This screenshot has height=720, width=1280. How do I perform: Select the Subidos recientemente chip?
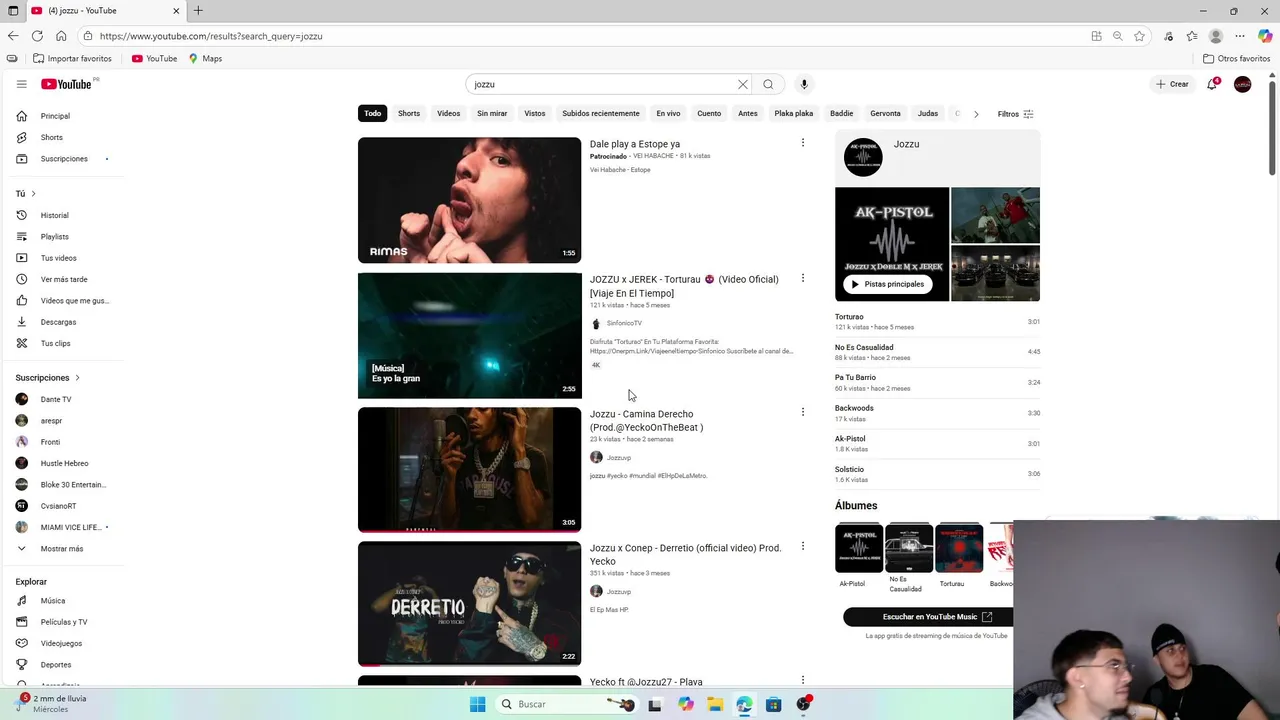pos(600,113)
